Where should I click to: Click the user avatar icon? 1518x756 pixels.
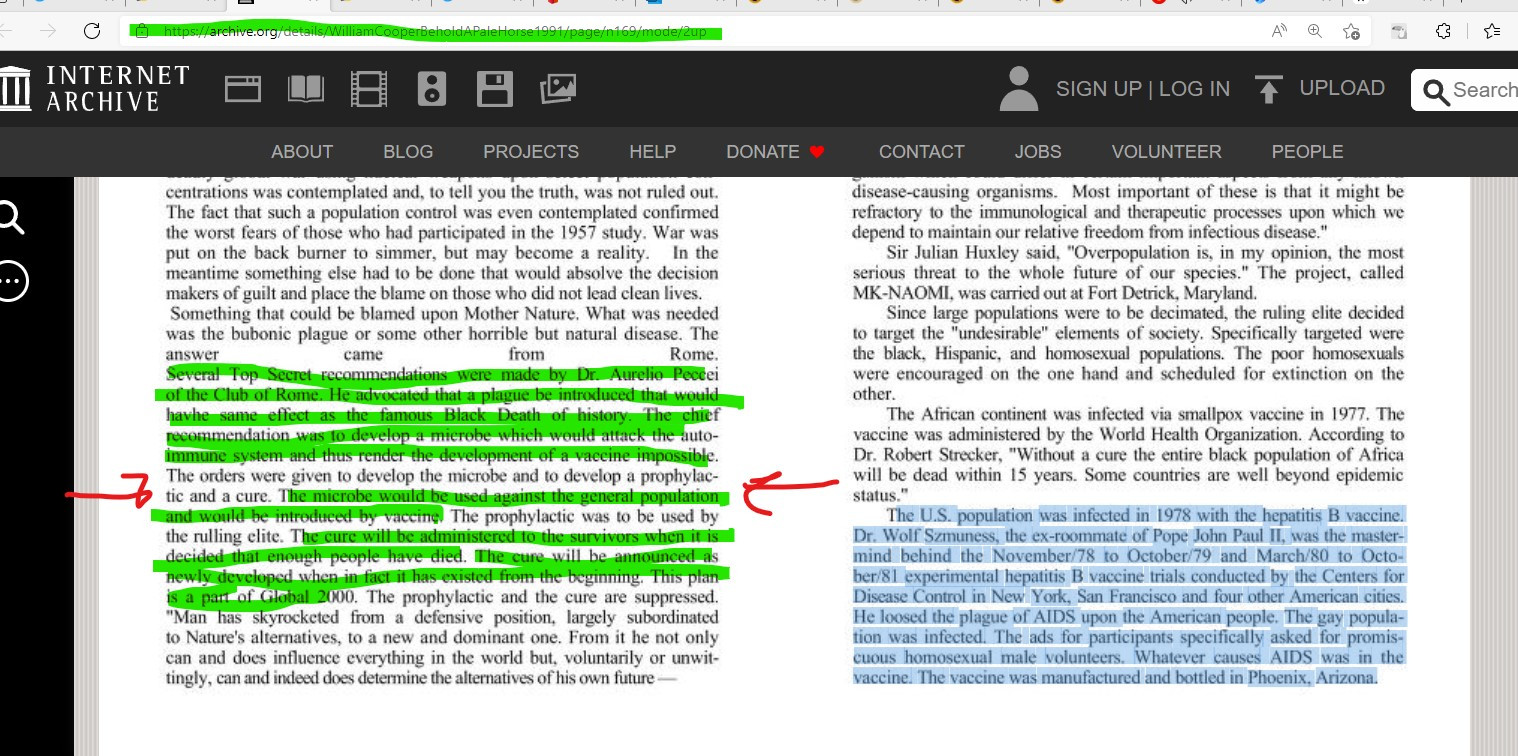click(x=1019, y=89)
